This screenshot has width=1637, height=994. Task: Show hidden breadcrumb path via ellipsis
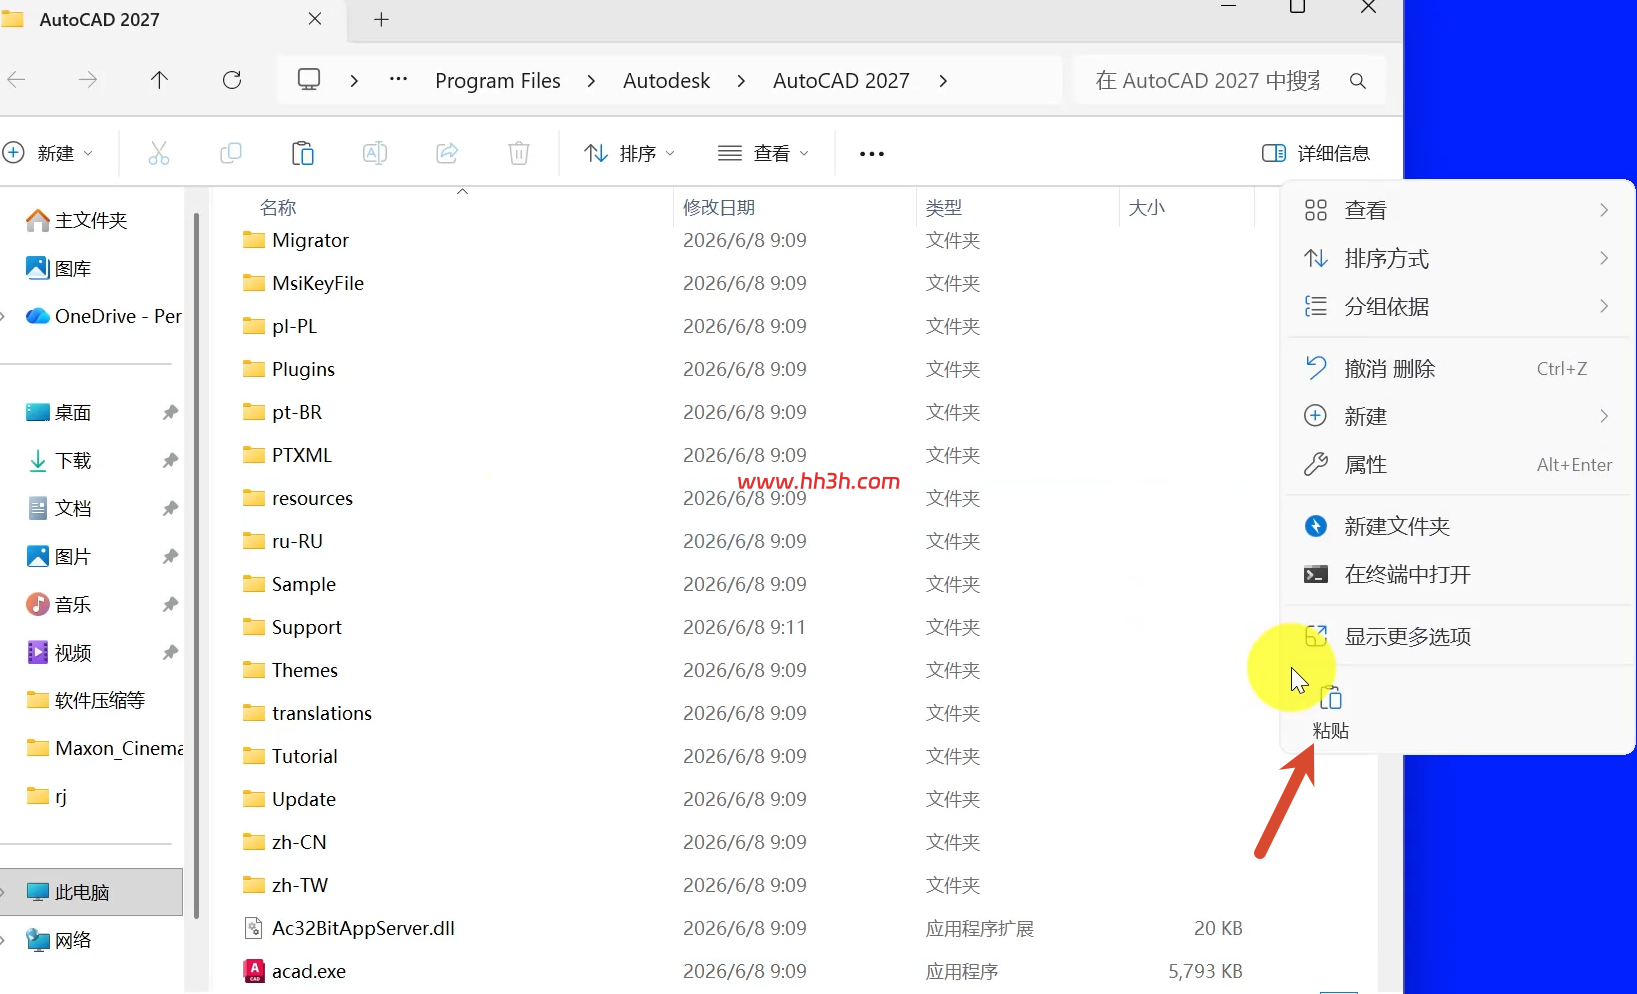398,79
